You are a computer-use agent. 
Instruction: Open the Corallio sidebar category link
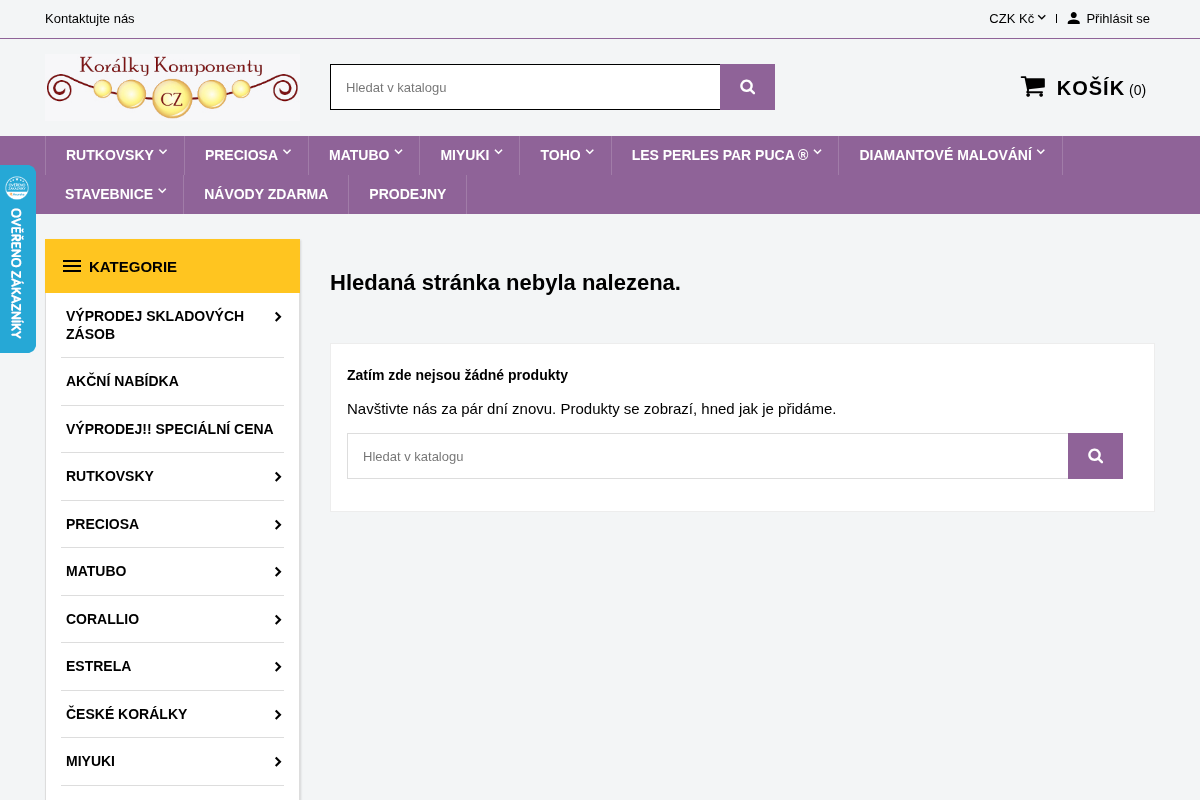[x=102, y=619]
